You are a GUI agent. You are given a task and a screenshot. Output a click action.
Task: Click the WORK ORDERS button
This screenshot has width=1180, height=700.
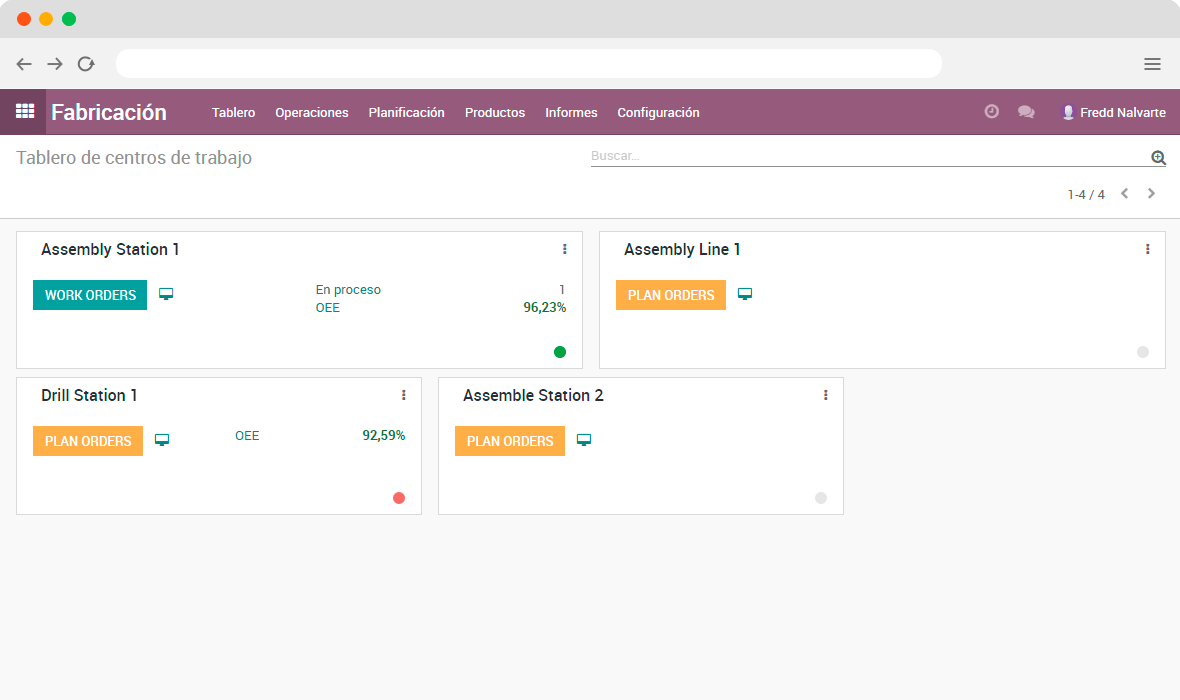click(90, 295)
